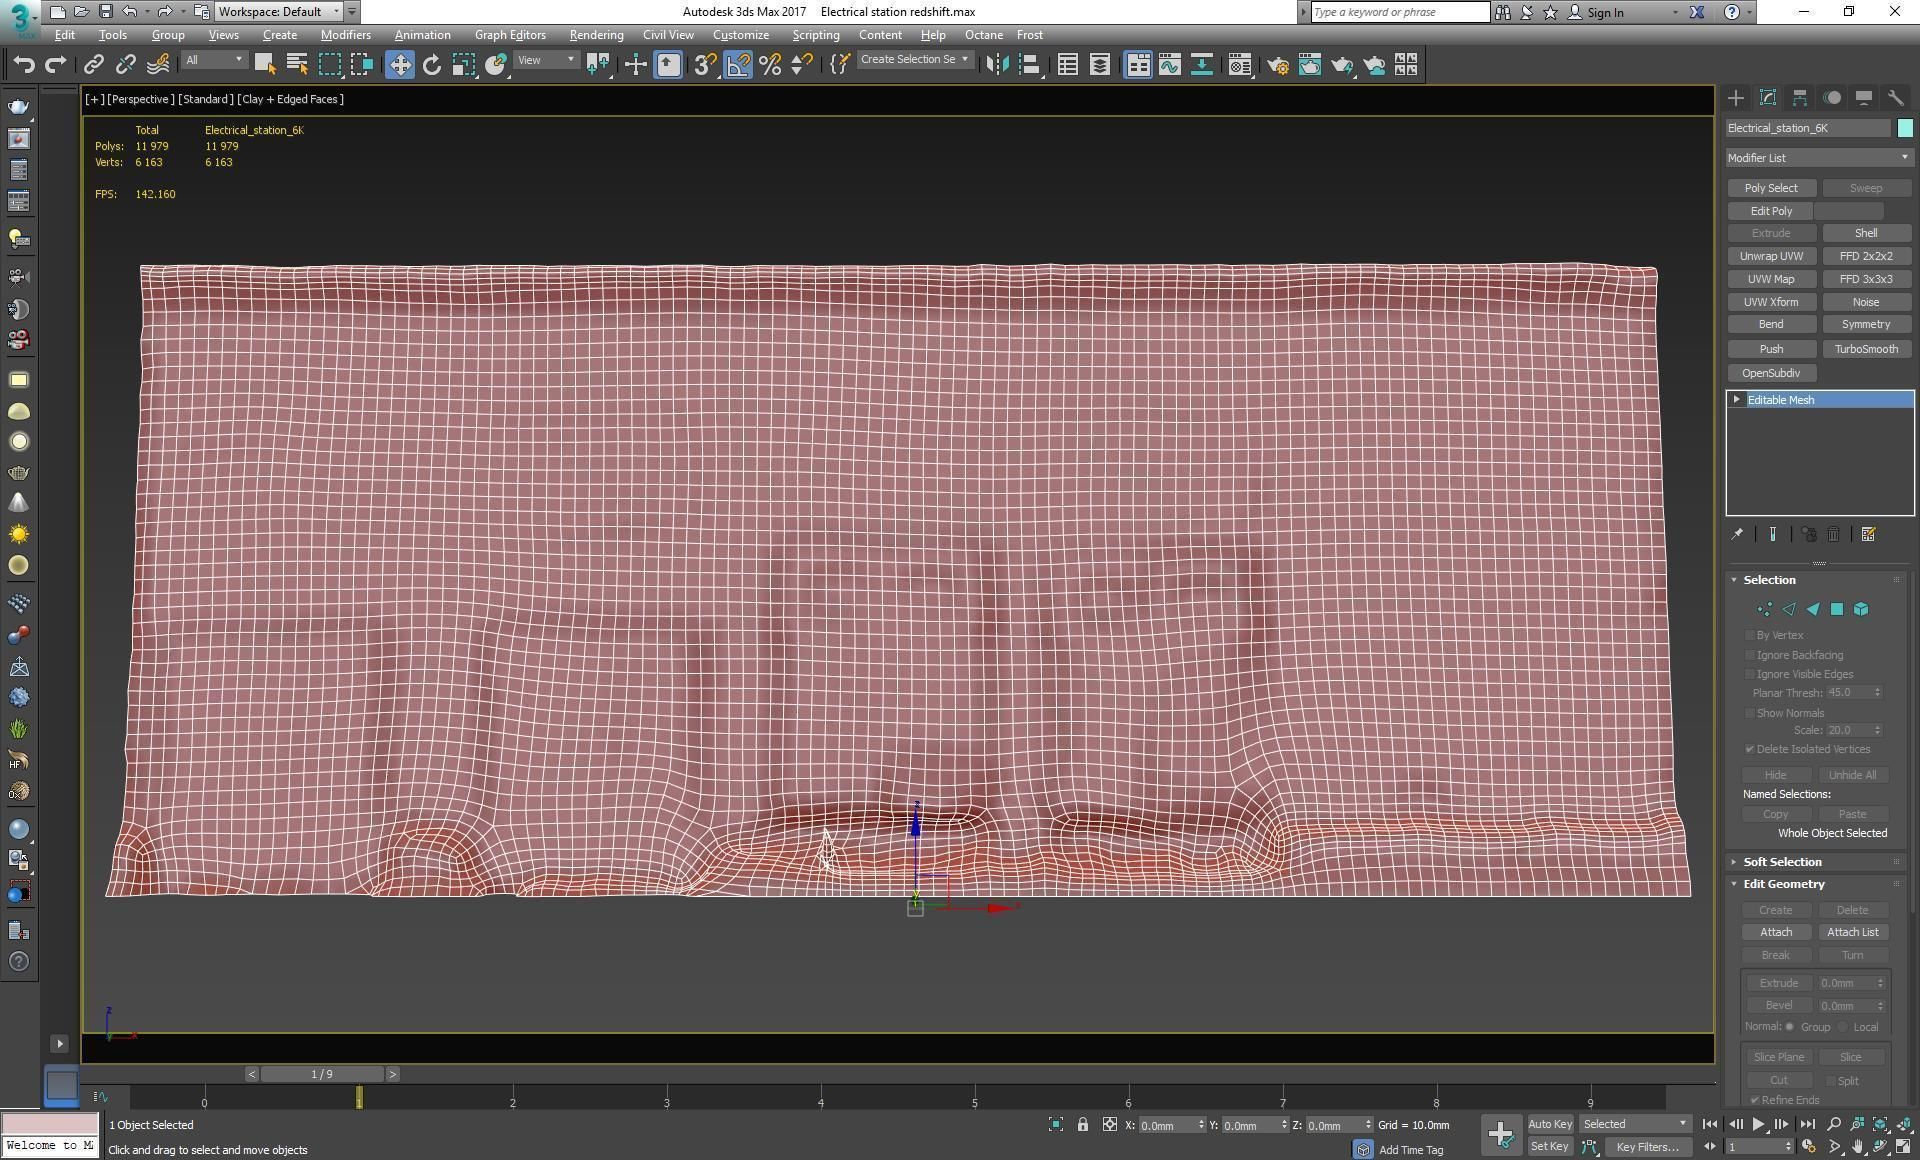Click the object name field Electrical_station_6K
1920x1160 pixels.
(x=1808, y=128)
